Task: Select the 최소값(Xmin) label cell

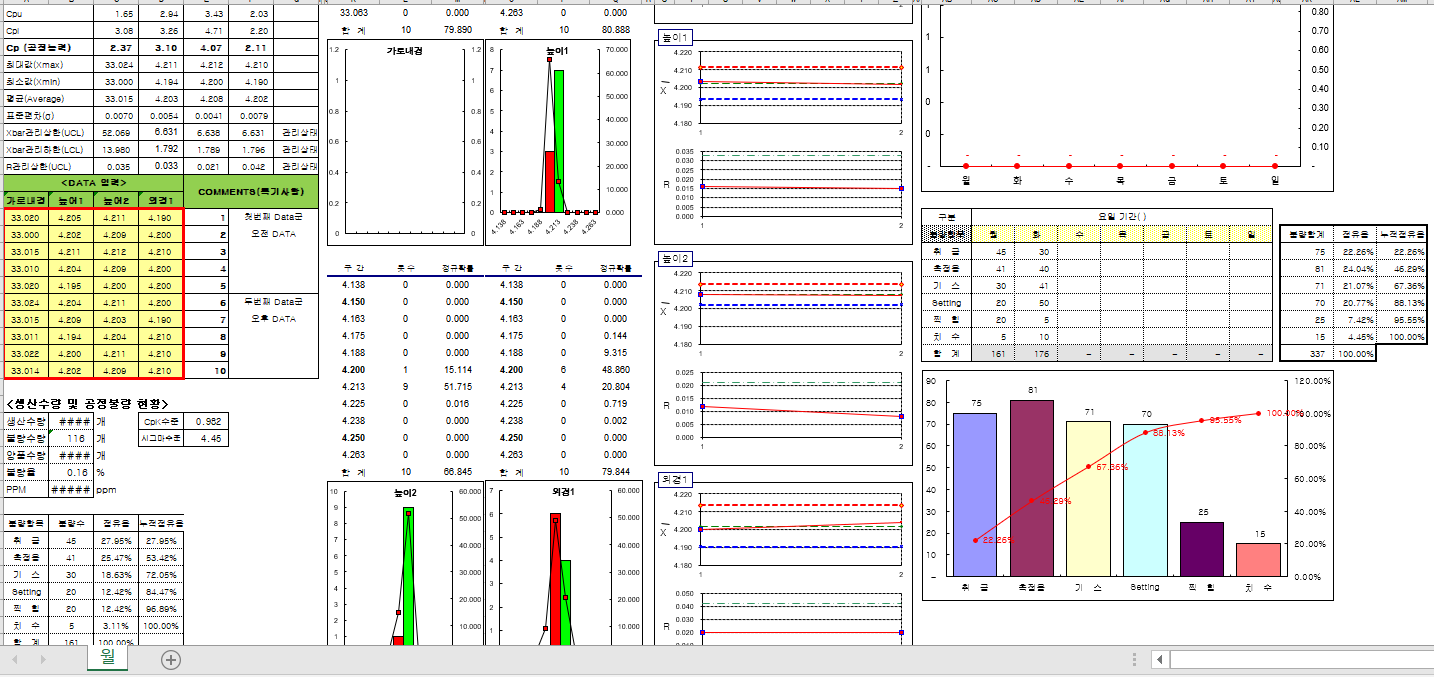Action: click(48, 81)
